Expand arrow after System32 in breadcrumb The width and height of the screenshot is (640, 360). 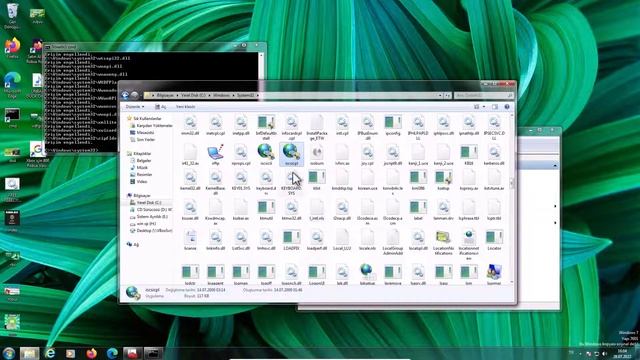258,95
